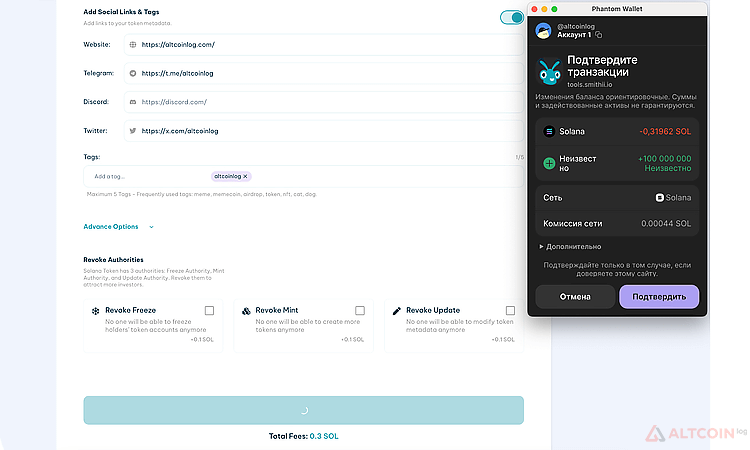
Task: Toggle the Add Social Links & Tags switch
Action: pos(512,18)
